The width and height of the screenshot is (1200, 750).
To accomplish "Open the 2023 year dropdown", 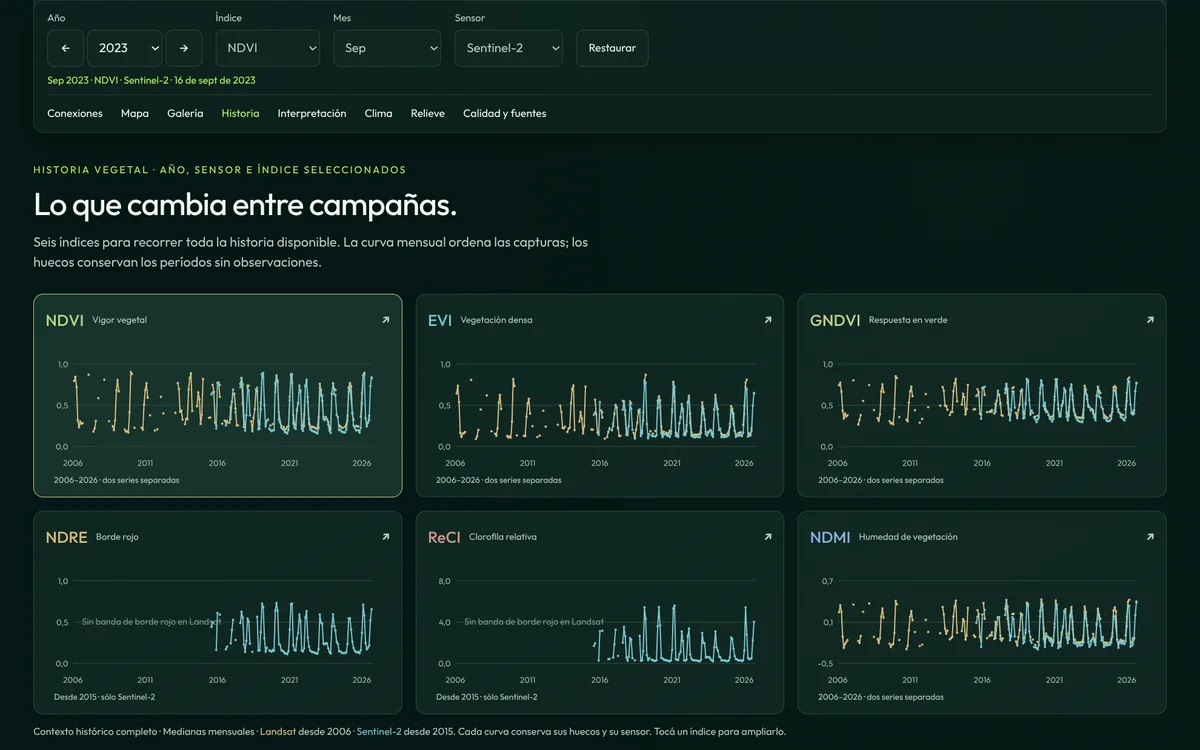I will [x=125, y=48].
